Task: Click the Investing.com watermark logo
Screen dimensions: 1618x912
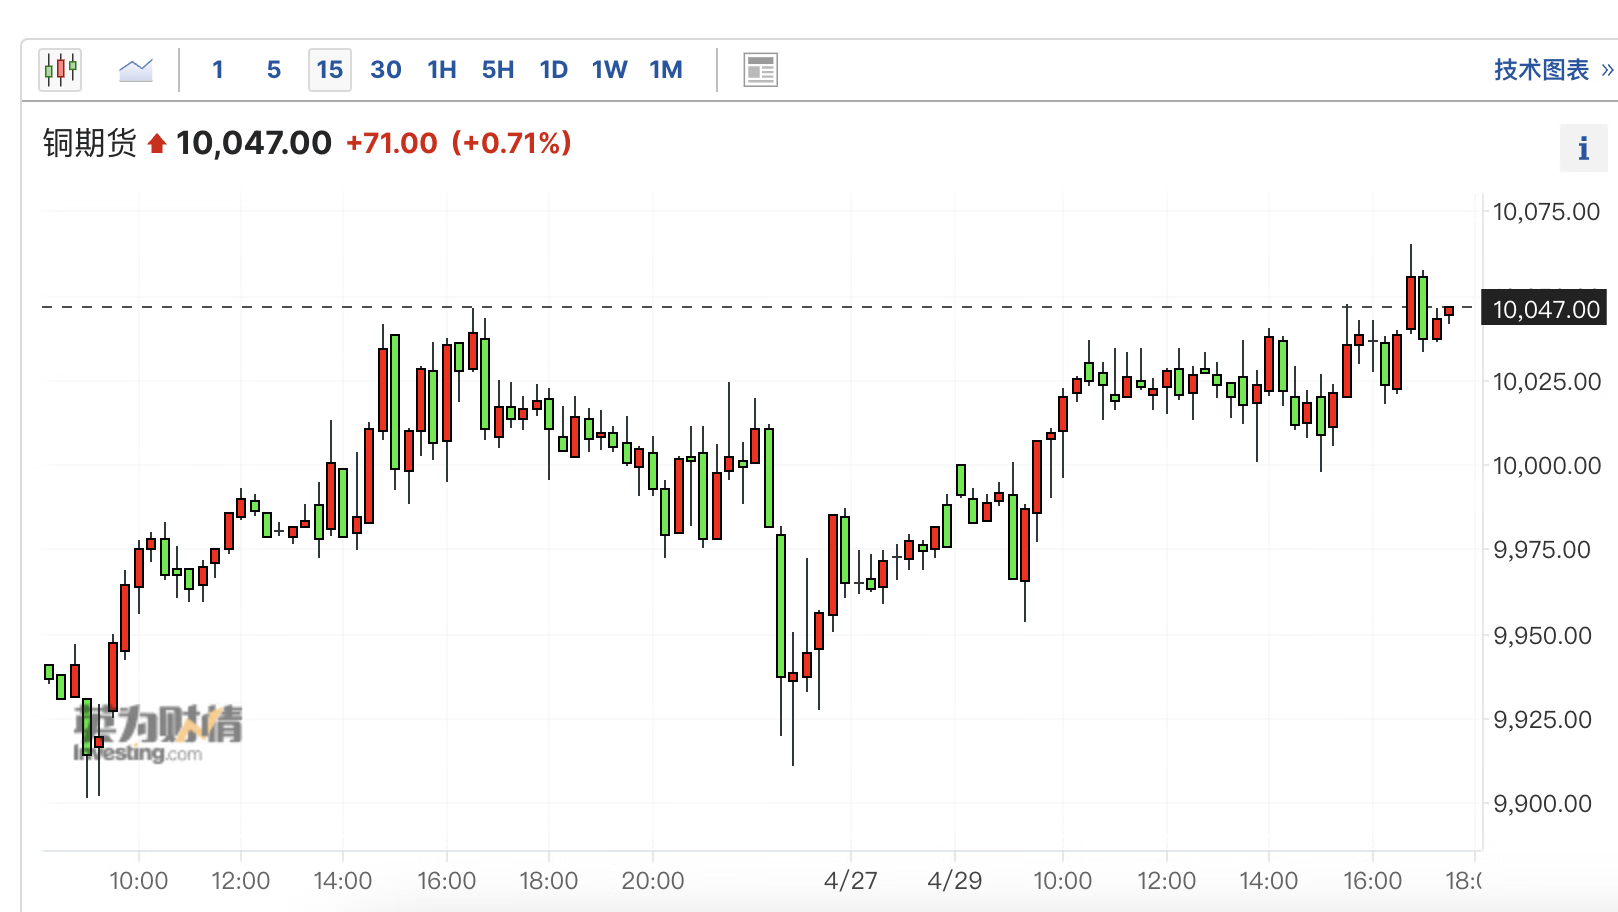Action: [158, 733]
